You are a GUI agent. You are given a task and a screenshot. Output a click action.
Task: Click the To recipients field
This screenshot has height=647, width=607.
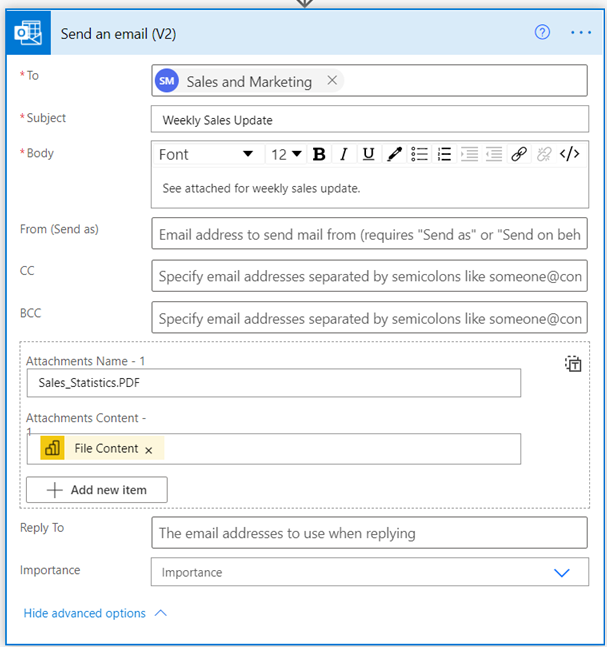(x=369, y=80)
